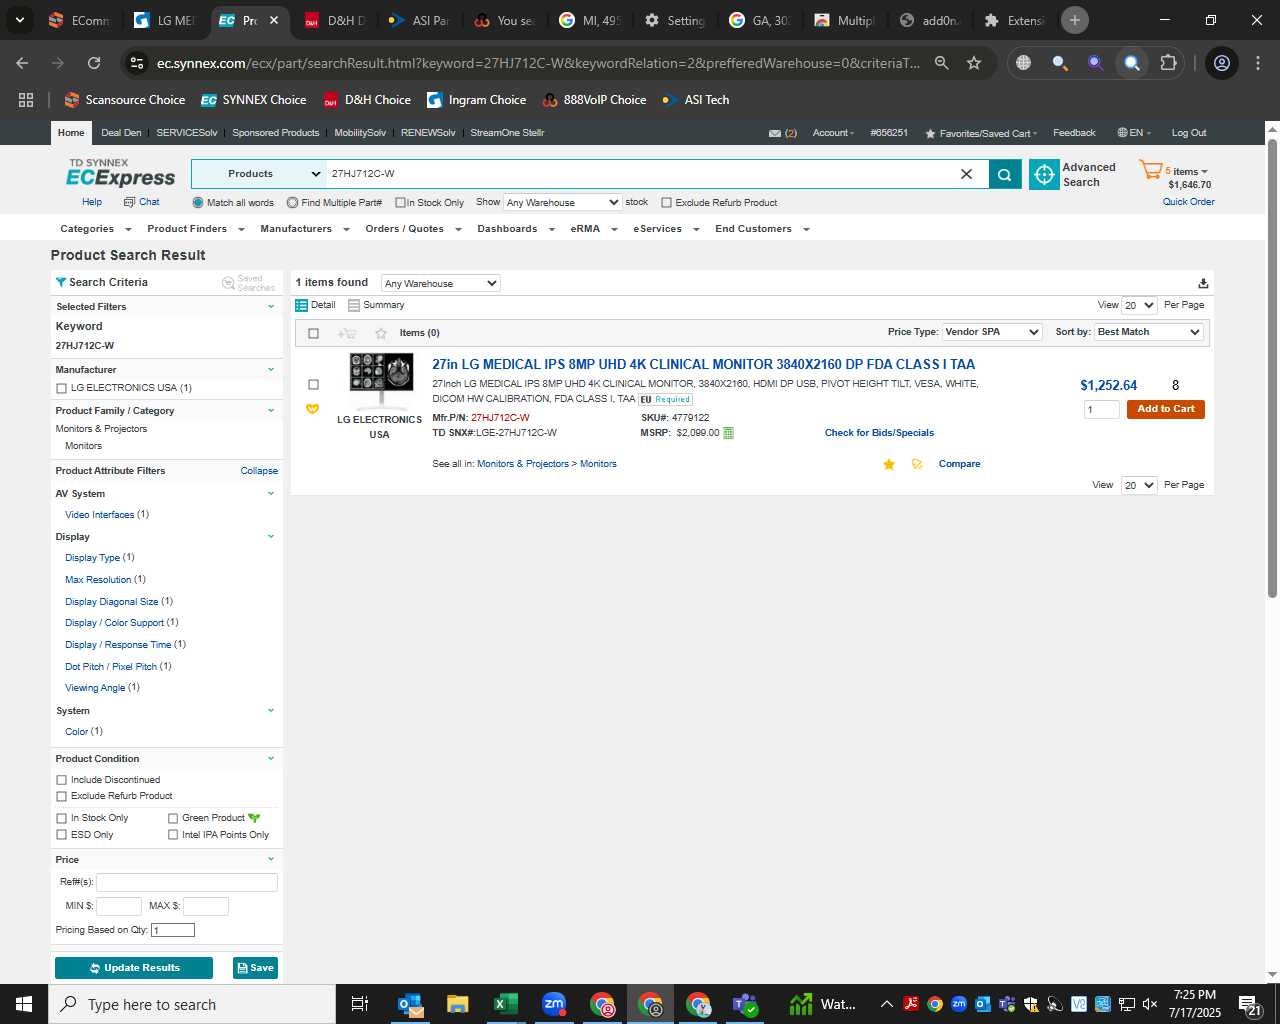Open the Product Finders menu
Screen dimensions: 1280x1024
pos(195,229)
